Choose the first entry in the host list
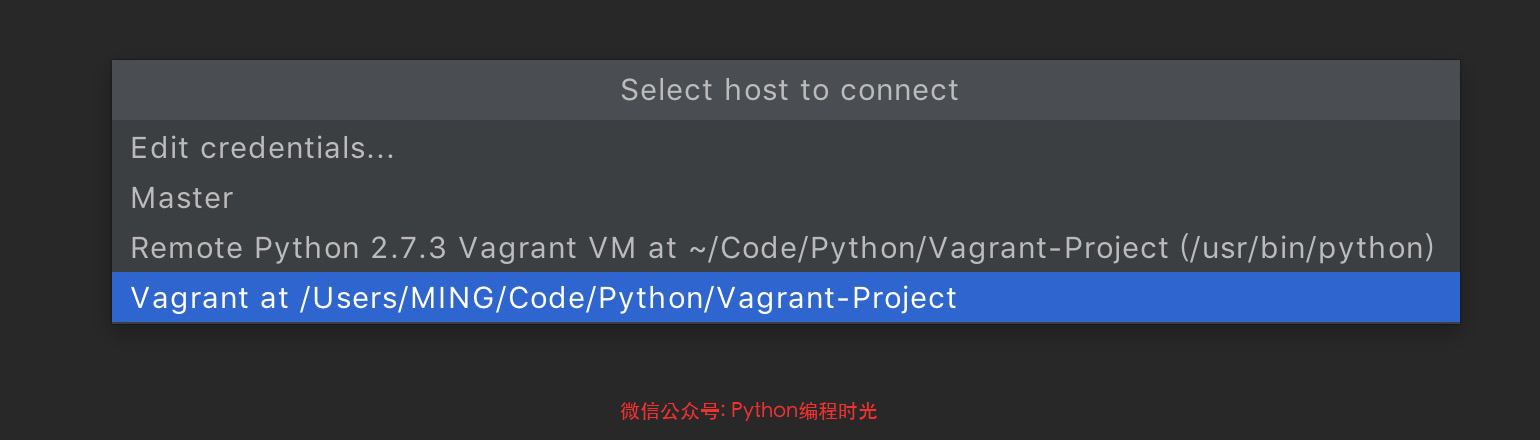The image size is (1540, 440). point(262,149)
